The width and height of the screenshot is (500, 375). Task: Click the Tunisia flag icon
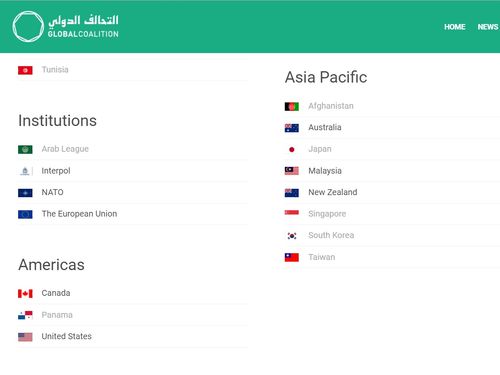coord(25,70)
